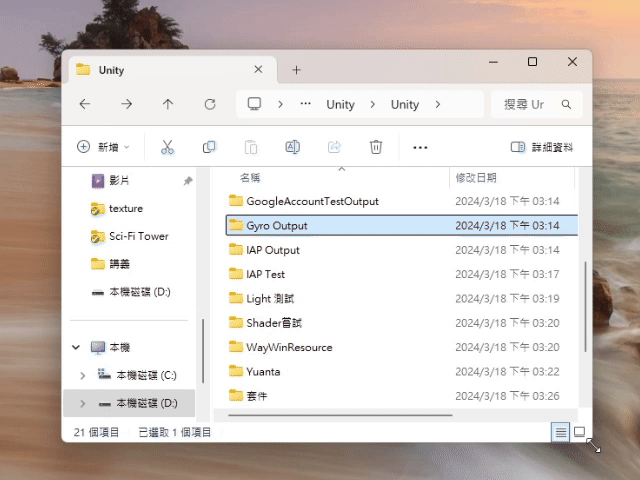Add a new tab
Screen dimensions: 640x480
pos(296,70)
